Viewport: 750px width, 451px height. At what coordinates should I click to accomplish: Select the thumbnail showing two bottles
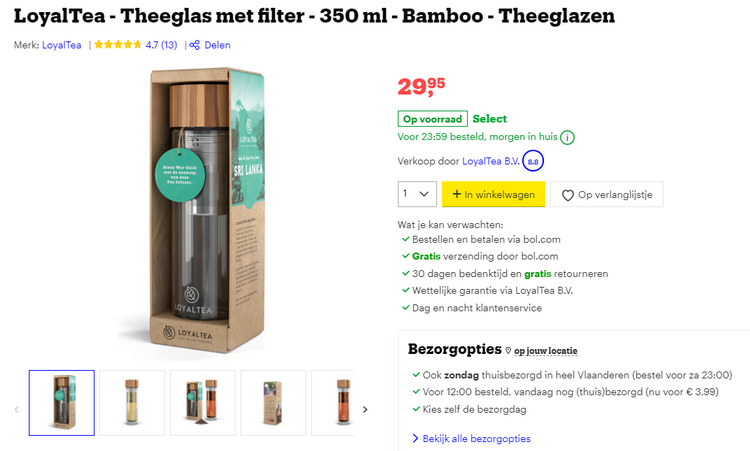pos(203,403)
